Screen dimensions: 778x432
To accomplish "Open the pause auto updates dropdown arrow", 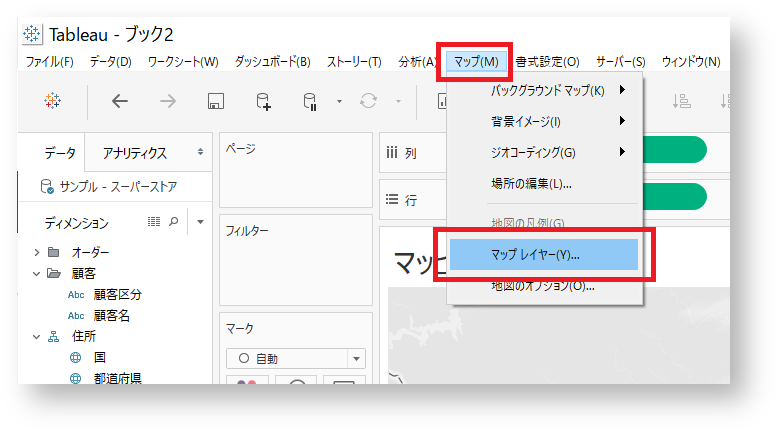I will pos(339,101).
